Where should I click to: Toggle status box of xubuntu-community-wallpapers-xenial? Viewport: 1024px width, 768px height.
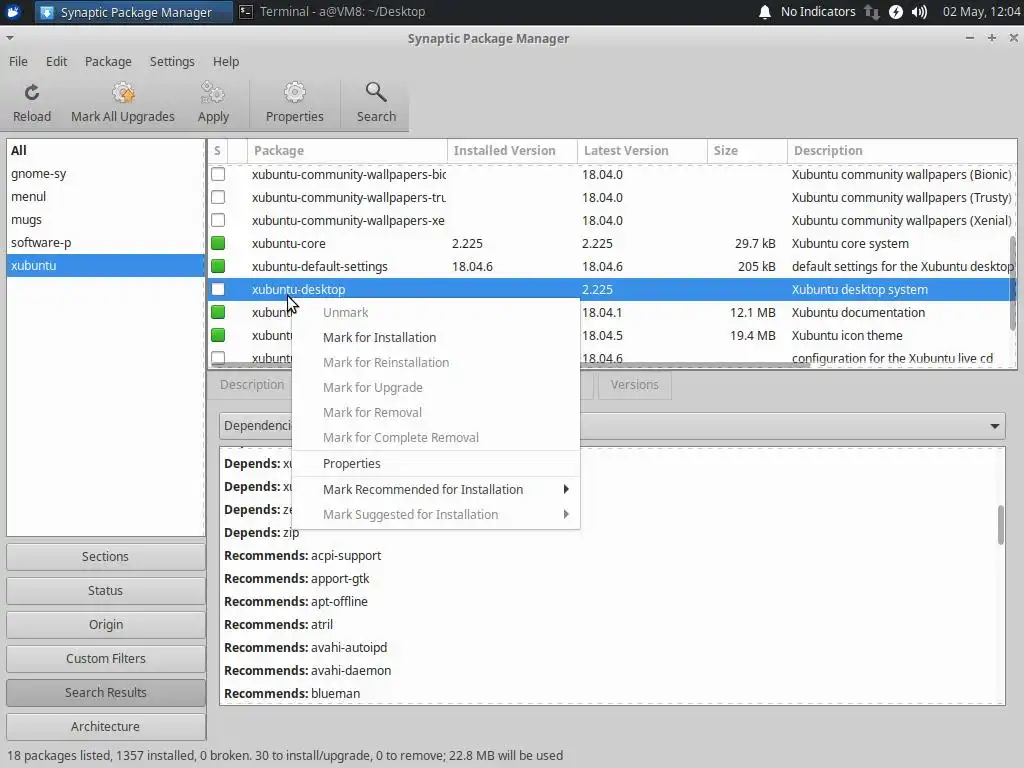click(x=218, y=220)
